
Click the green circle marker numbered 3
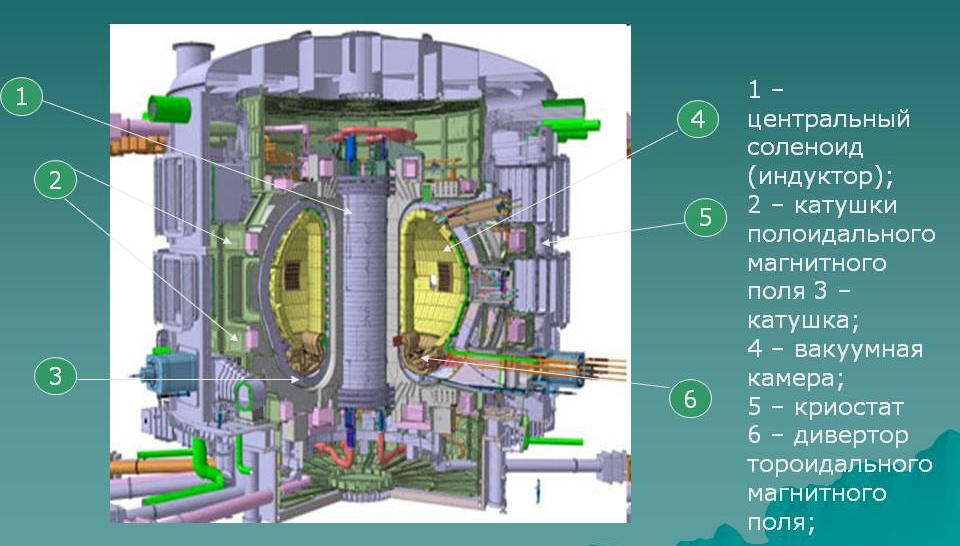point(57,377)
